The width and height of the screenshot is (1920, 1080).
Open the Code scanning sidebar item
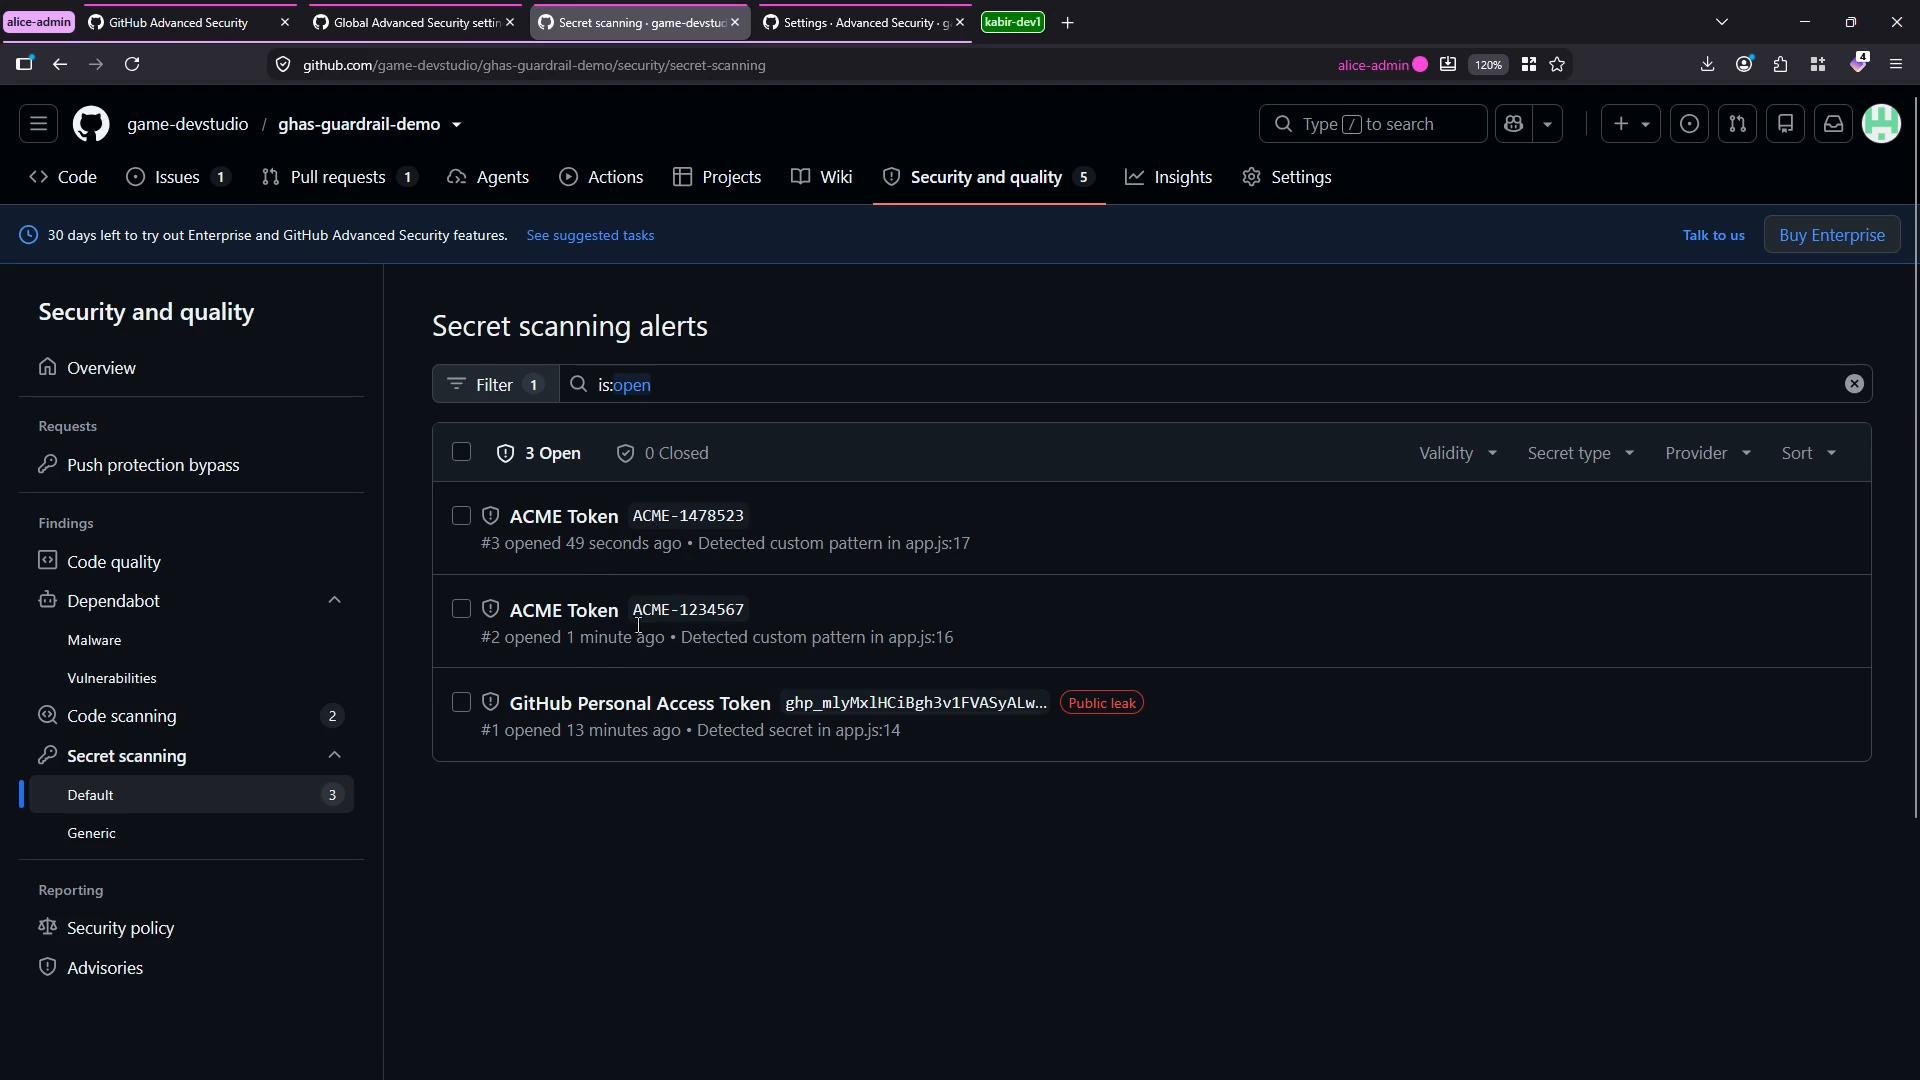pyautogui.click(x=191, y=716)
